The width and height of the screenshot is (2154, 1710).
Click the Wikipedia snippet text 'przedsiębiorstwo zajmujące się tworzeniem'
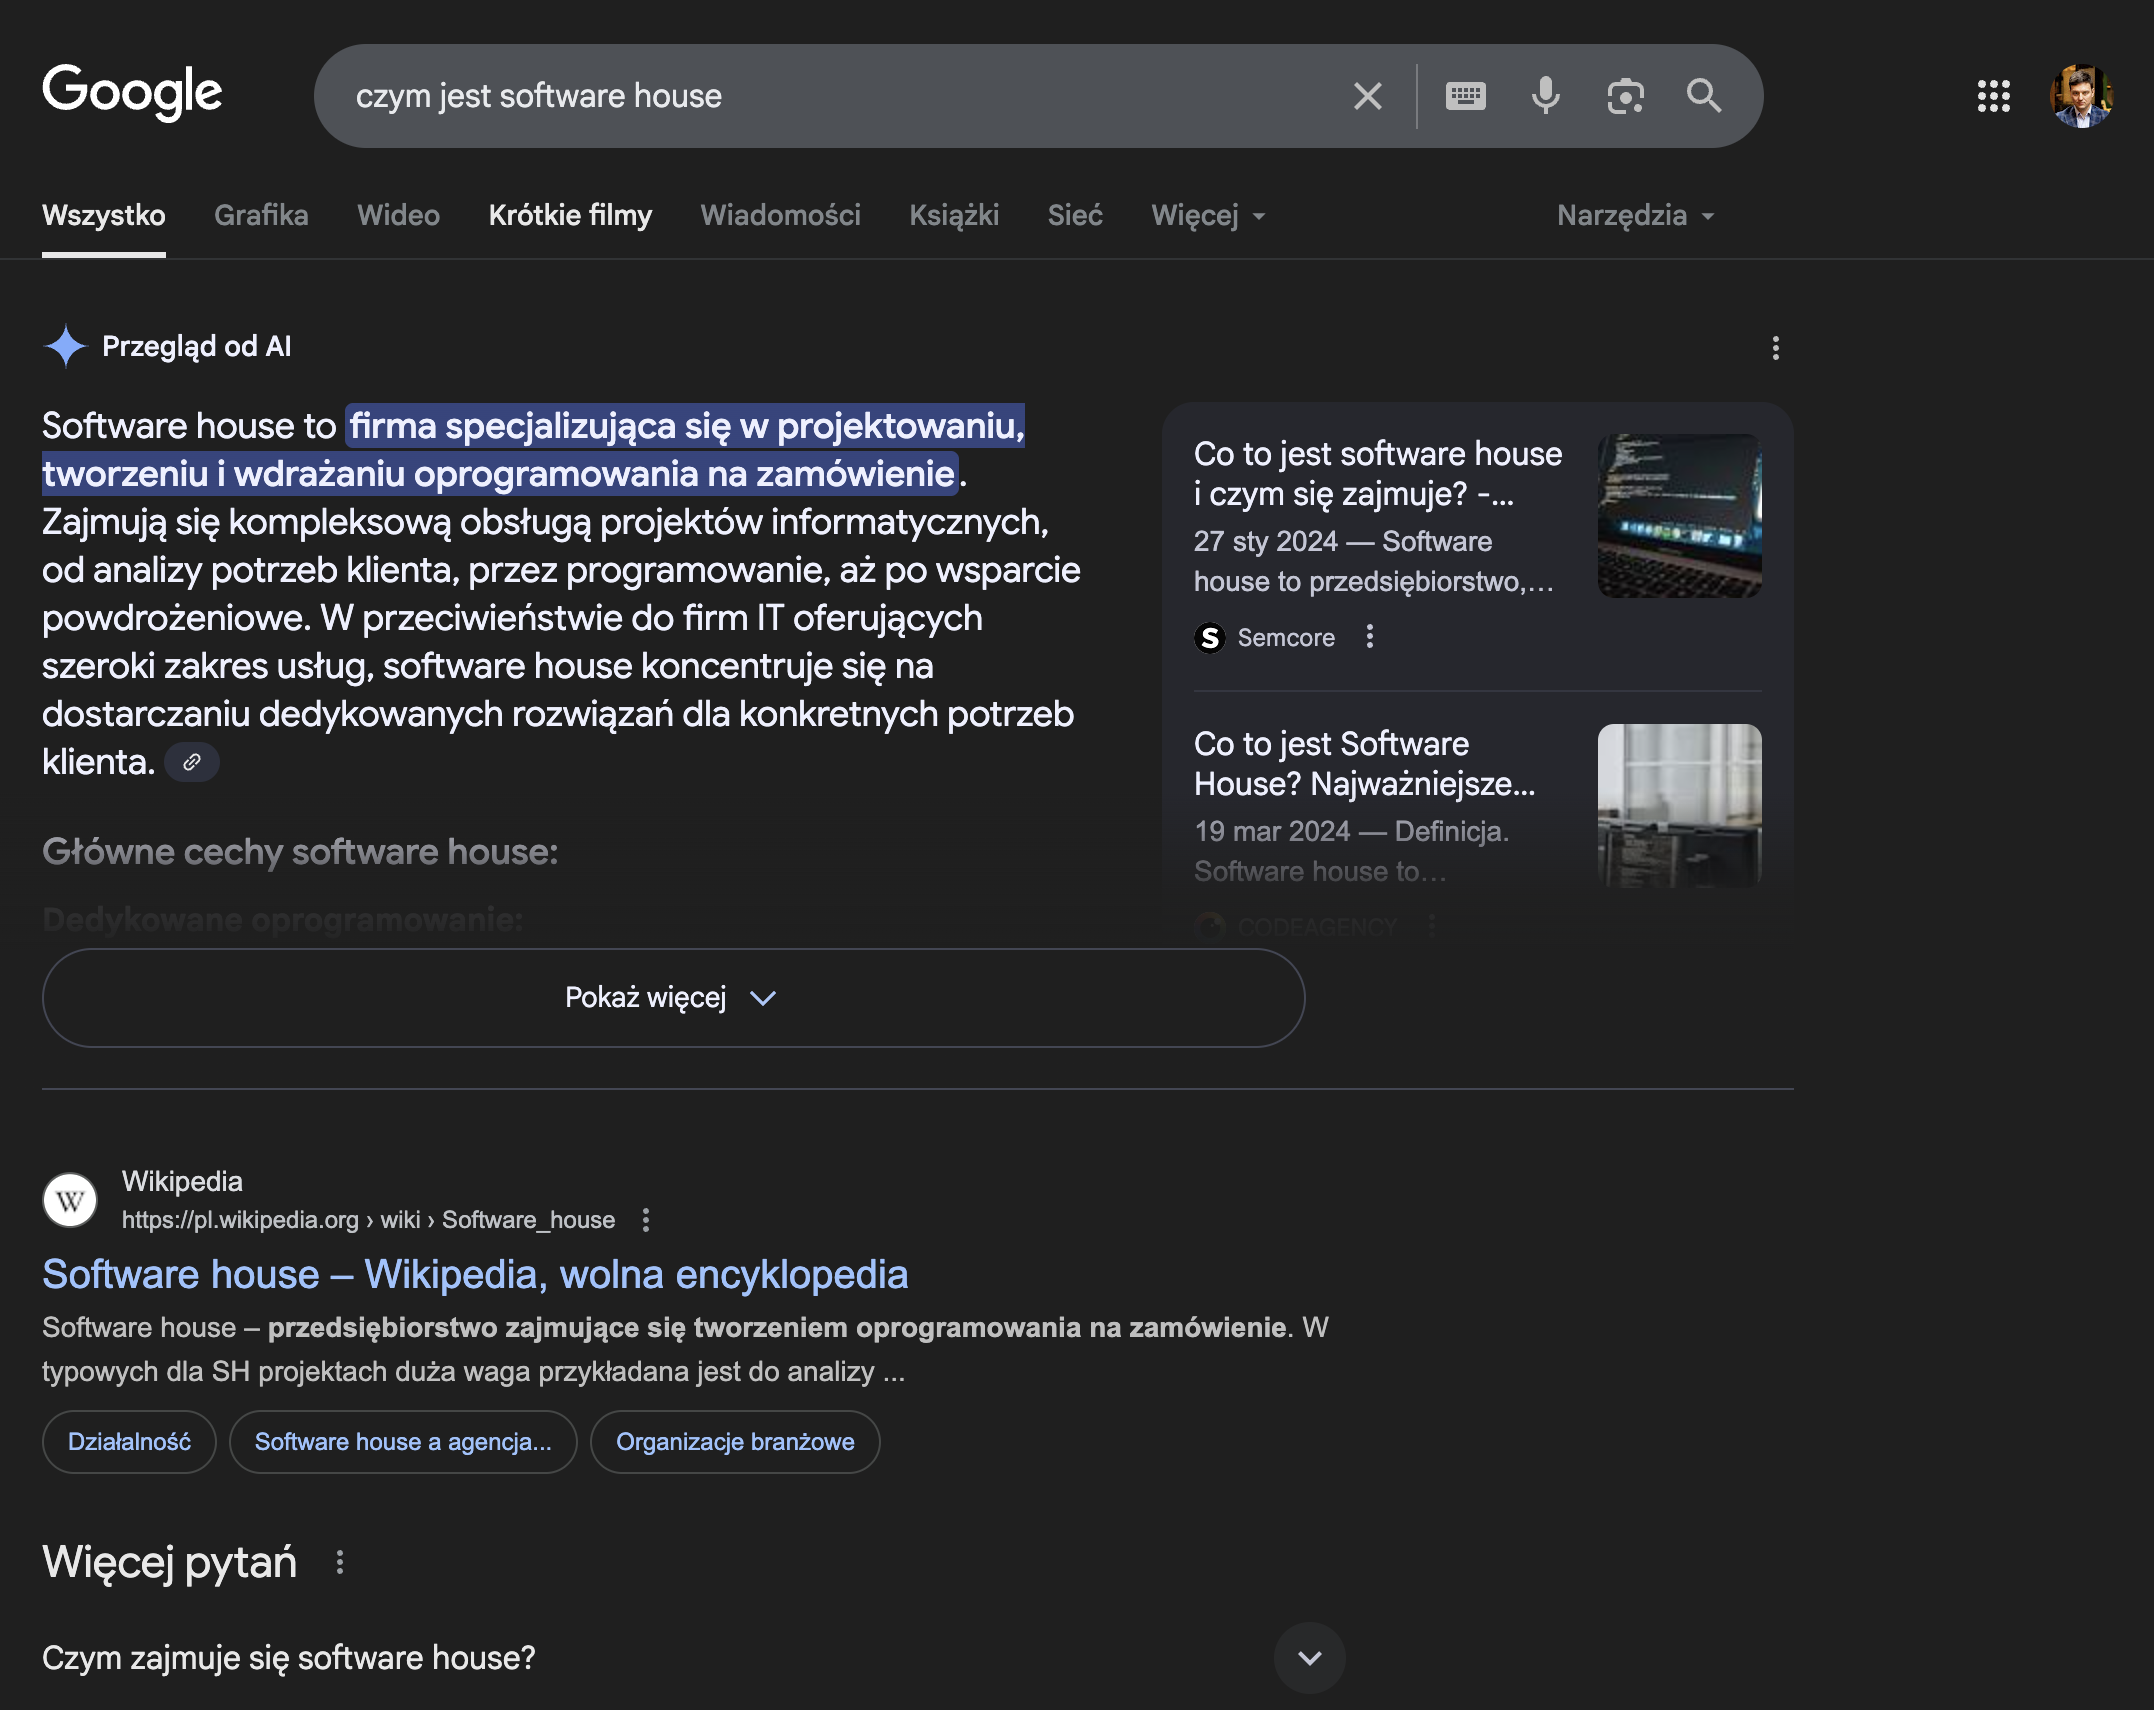[x=557, y=1327]
